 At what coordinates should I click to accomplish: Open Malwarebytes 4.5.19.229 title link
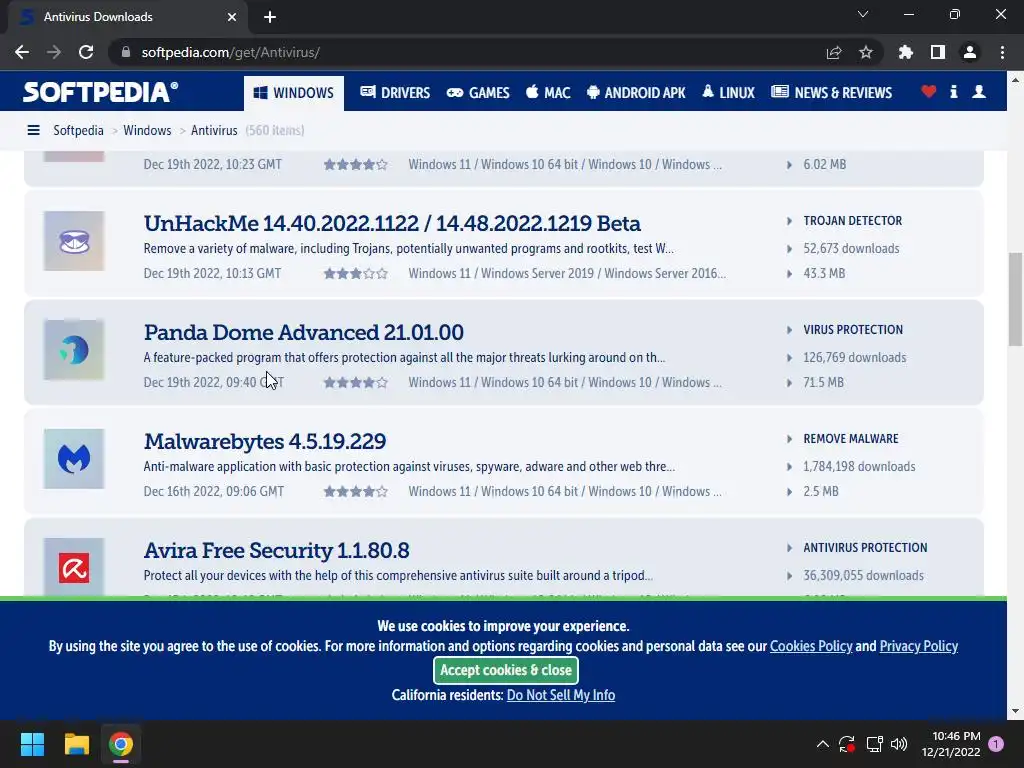tap(264, 441)
